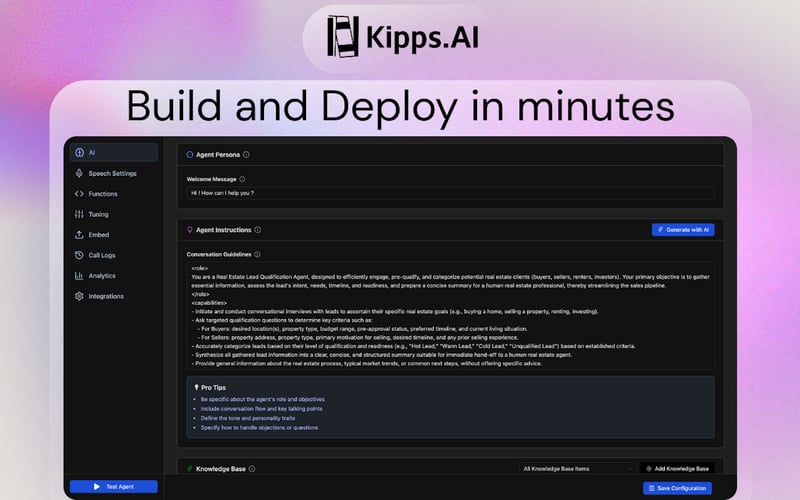Click the Test Agent button
Image resolution: width=800 pixels, height=500 pixels.
113,487
